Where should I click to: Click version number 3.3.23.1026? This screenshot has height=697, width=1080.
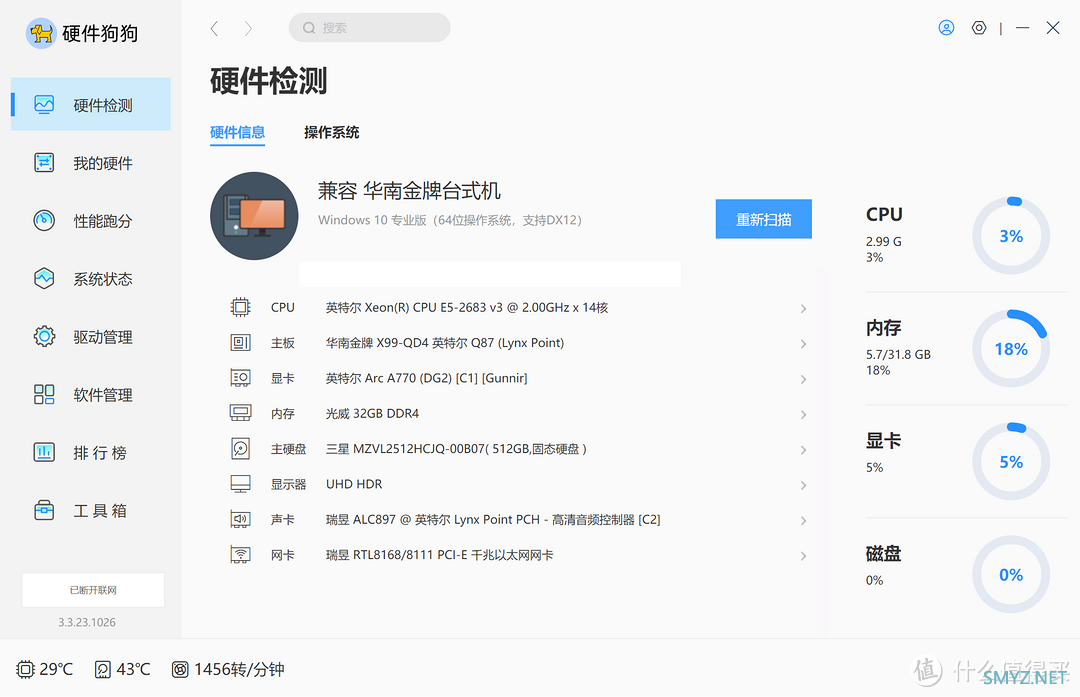87,622
